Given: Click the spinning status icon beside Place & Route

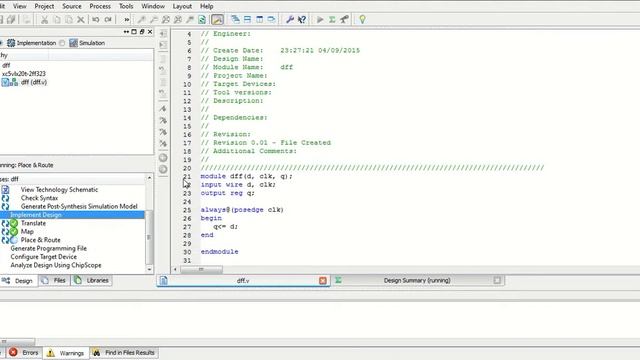Looking at the screenshot, I should click(x=14, y=240).
